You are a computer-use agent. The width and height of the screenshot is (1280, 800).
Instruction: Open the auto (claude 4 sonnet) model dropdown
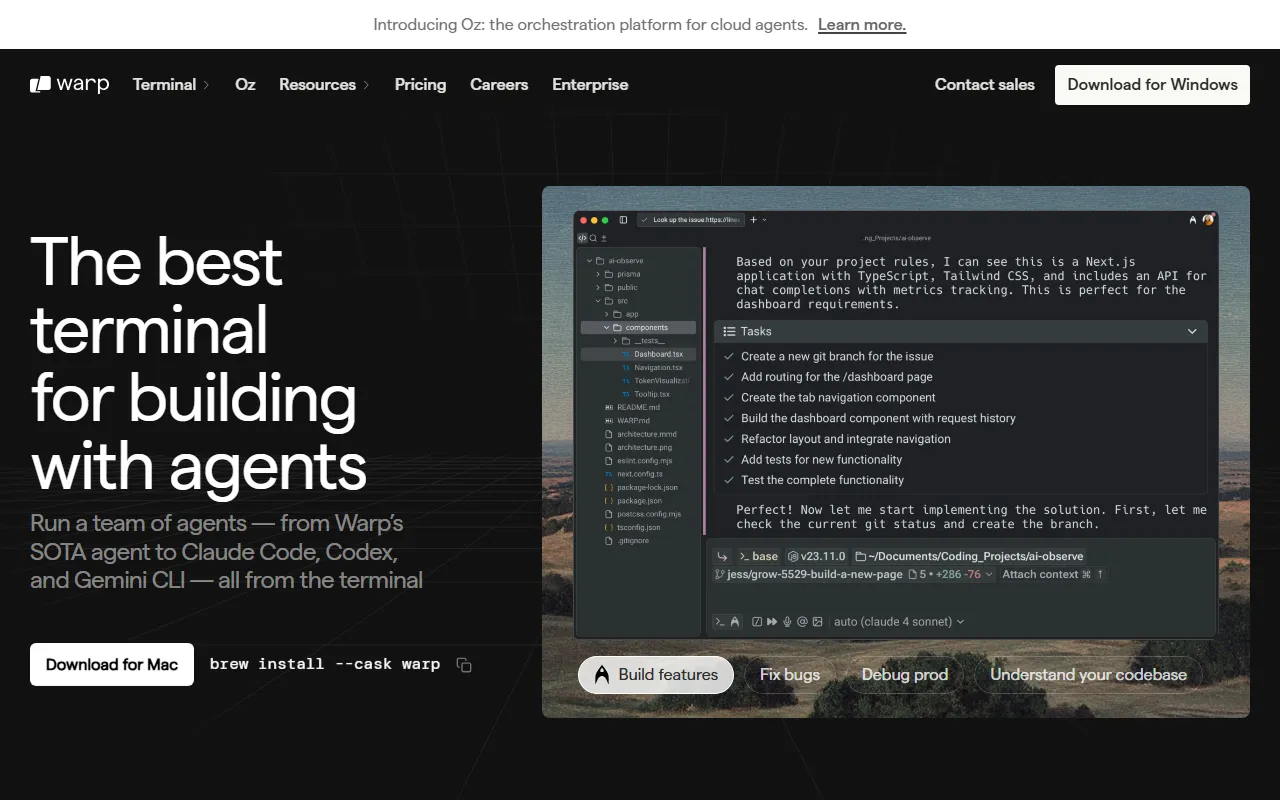(898, 622)
